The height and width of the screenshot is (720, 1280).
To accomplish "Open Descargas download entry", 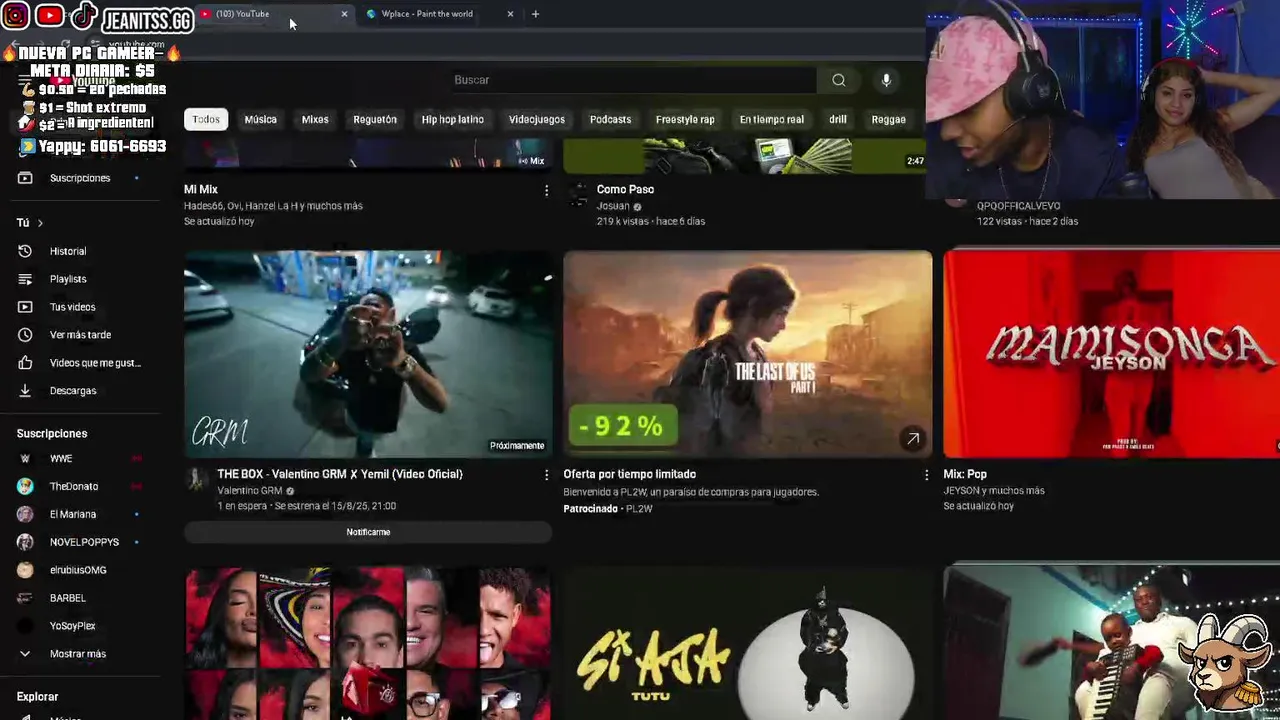I will (x=72, y=391).
